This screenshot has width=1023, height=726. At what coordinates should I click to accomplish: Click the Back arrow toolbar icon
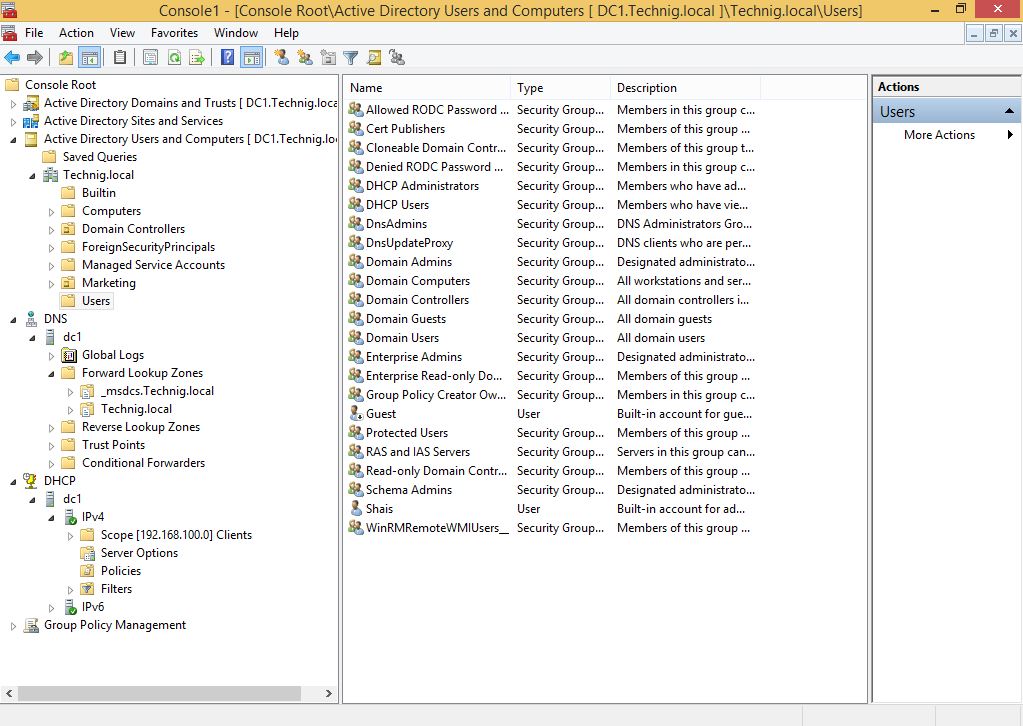(12, 57)
